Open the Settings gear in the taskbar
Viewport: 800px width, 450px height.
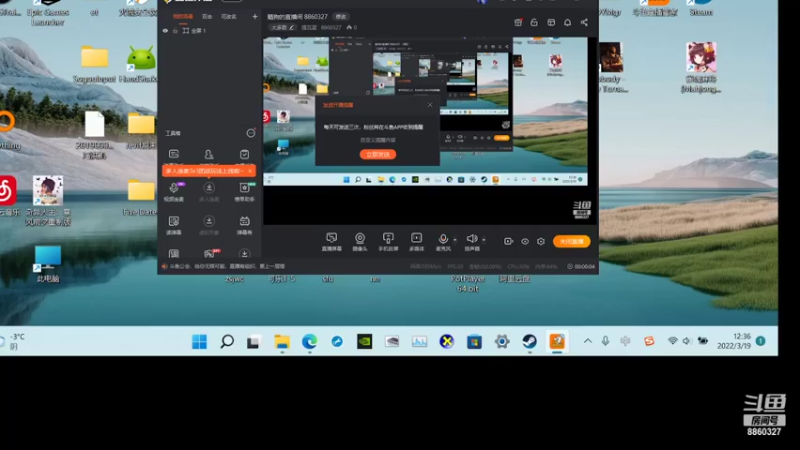(x=502, y=341)
